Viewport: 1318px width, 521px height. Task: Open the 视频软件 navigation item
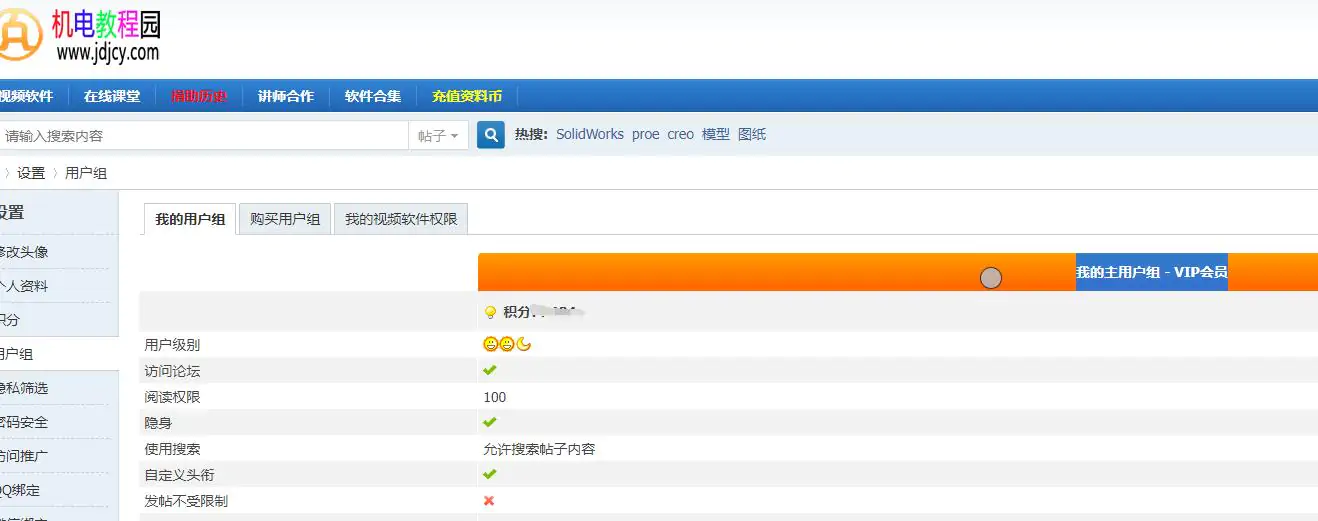click(27, 96)
